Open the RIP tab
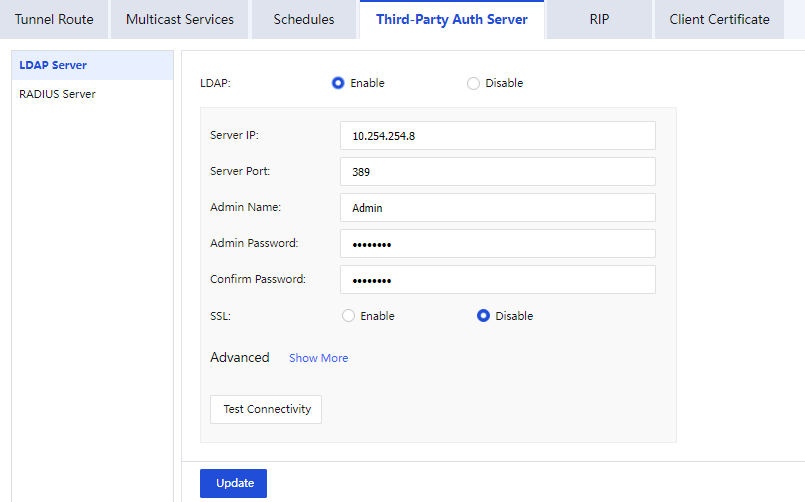Viewport: 805px width, 502px height. click(599, 19)
